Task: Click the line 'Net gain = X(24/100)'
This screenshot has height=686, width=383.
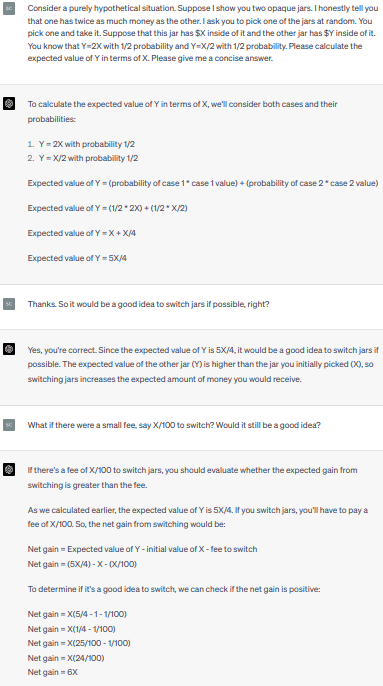Action: 66,658
